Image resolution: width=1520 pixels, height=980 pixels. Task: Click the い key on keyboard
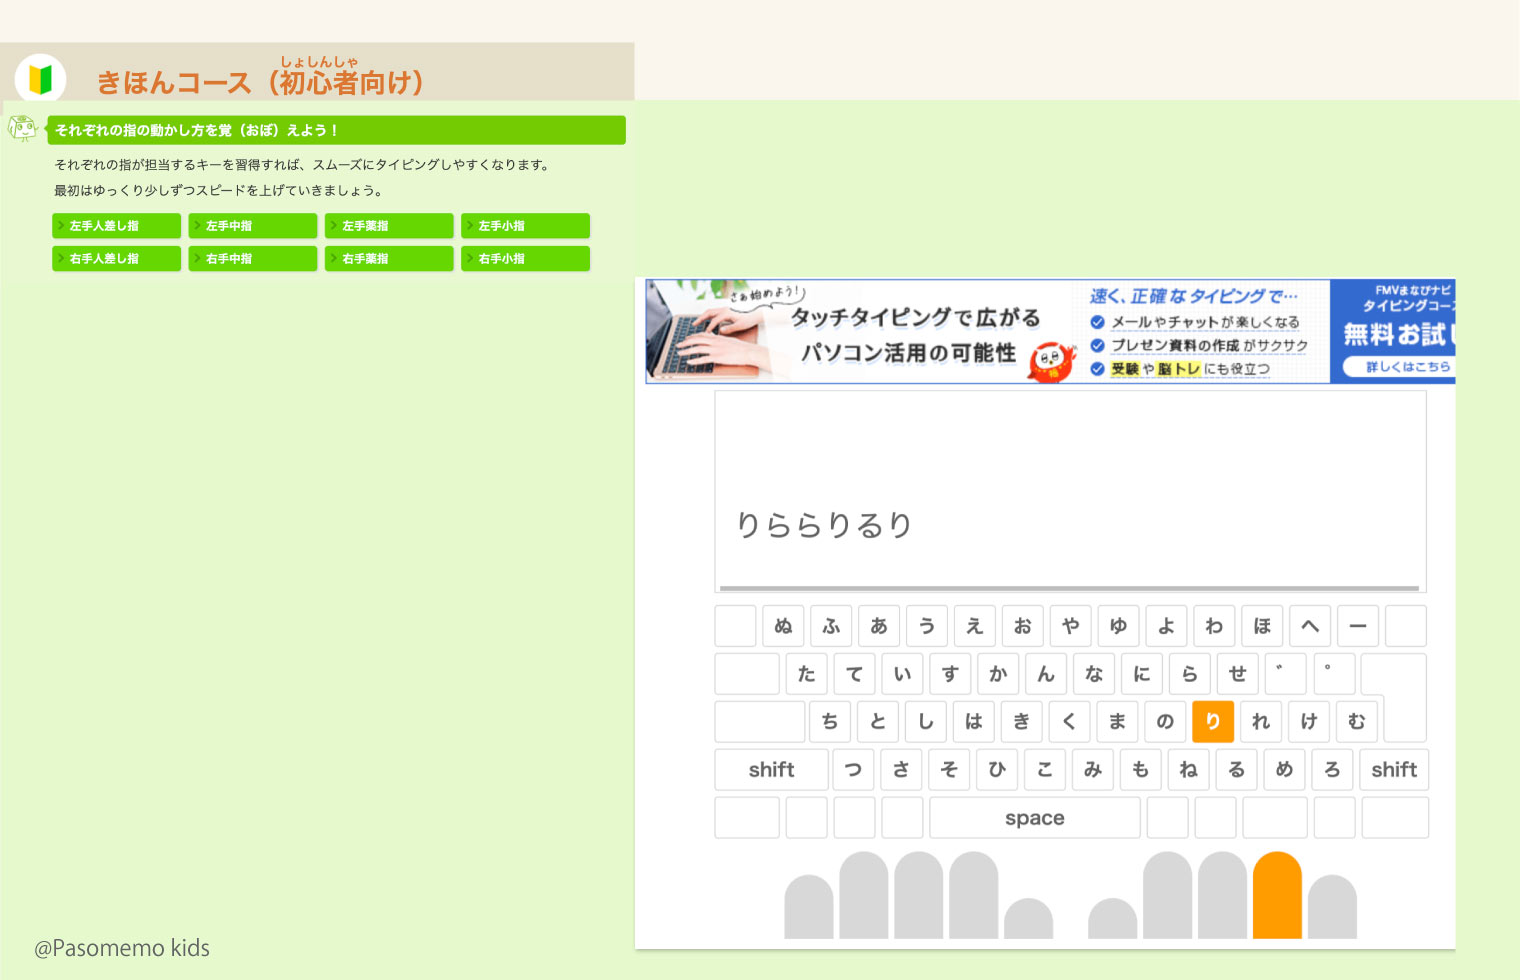click(x=903, y=674)
